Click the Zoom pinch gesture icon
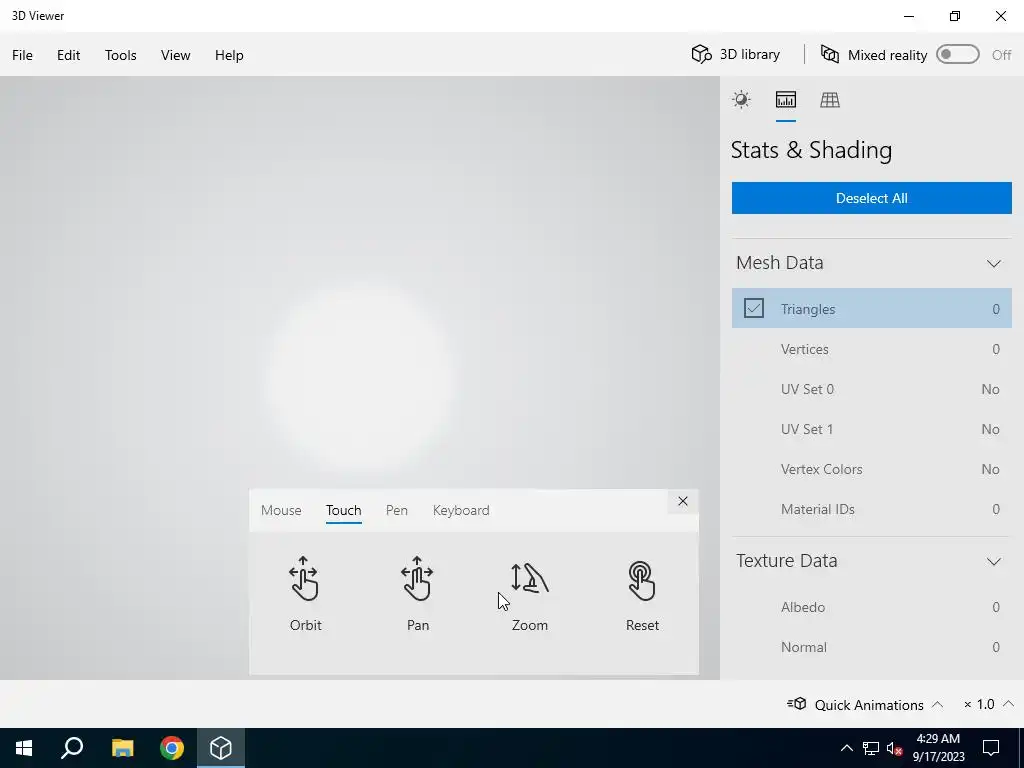The image size is (1024, 768). pyautogui.click(x=530, y=579)
